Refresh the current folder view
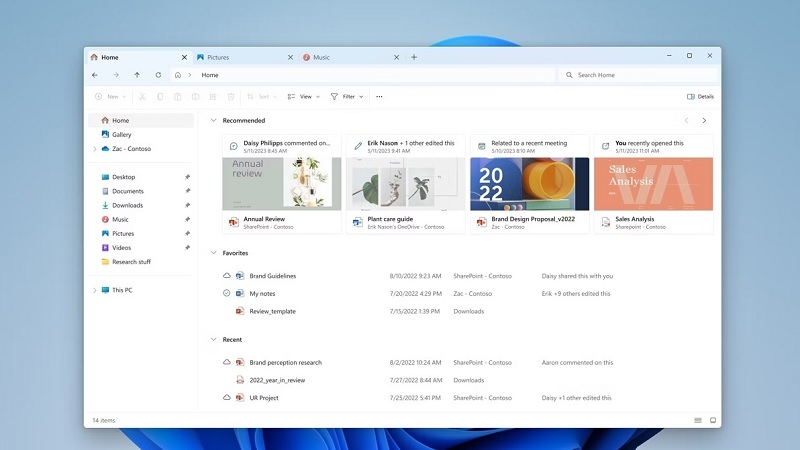The image size is (800, 450). point(158,75)
